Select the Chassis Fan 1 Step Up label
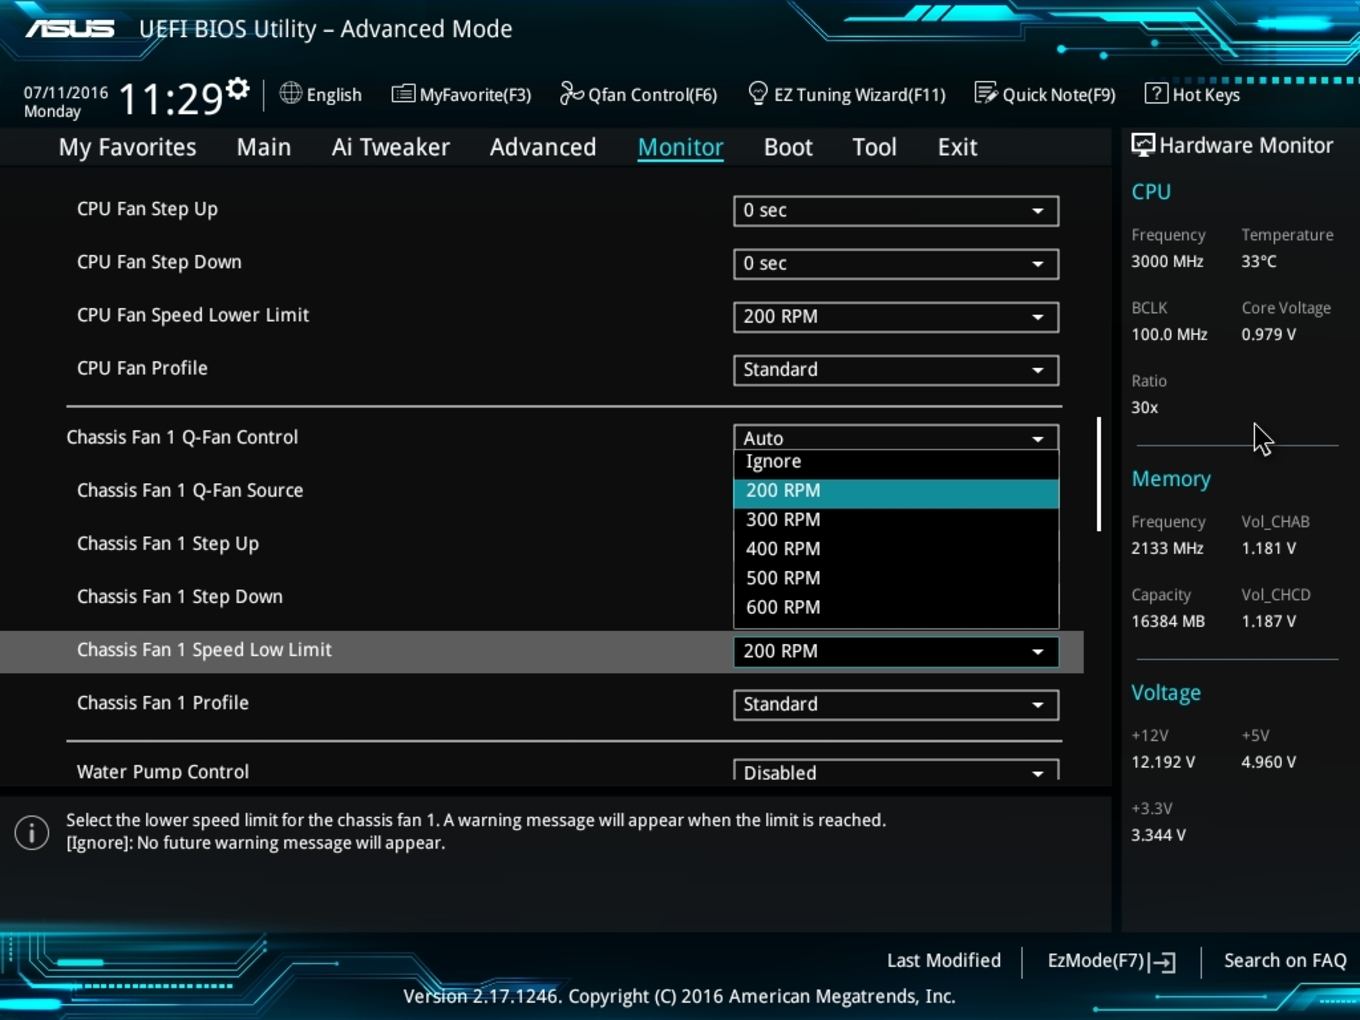 tap(168, 544)
